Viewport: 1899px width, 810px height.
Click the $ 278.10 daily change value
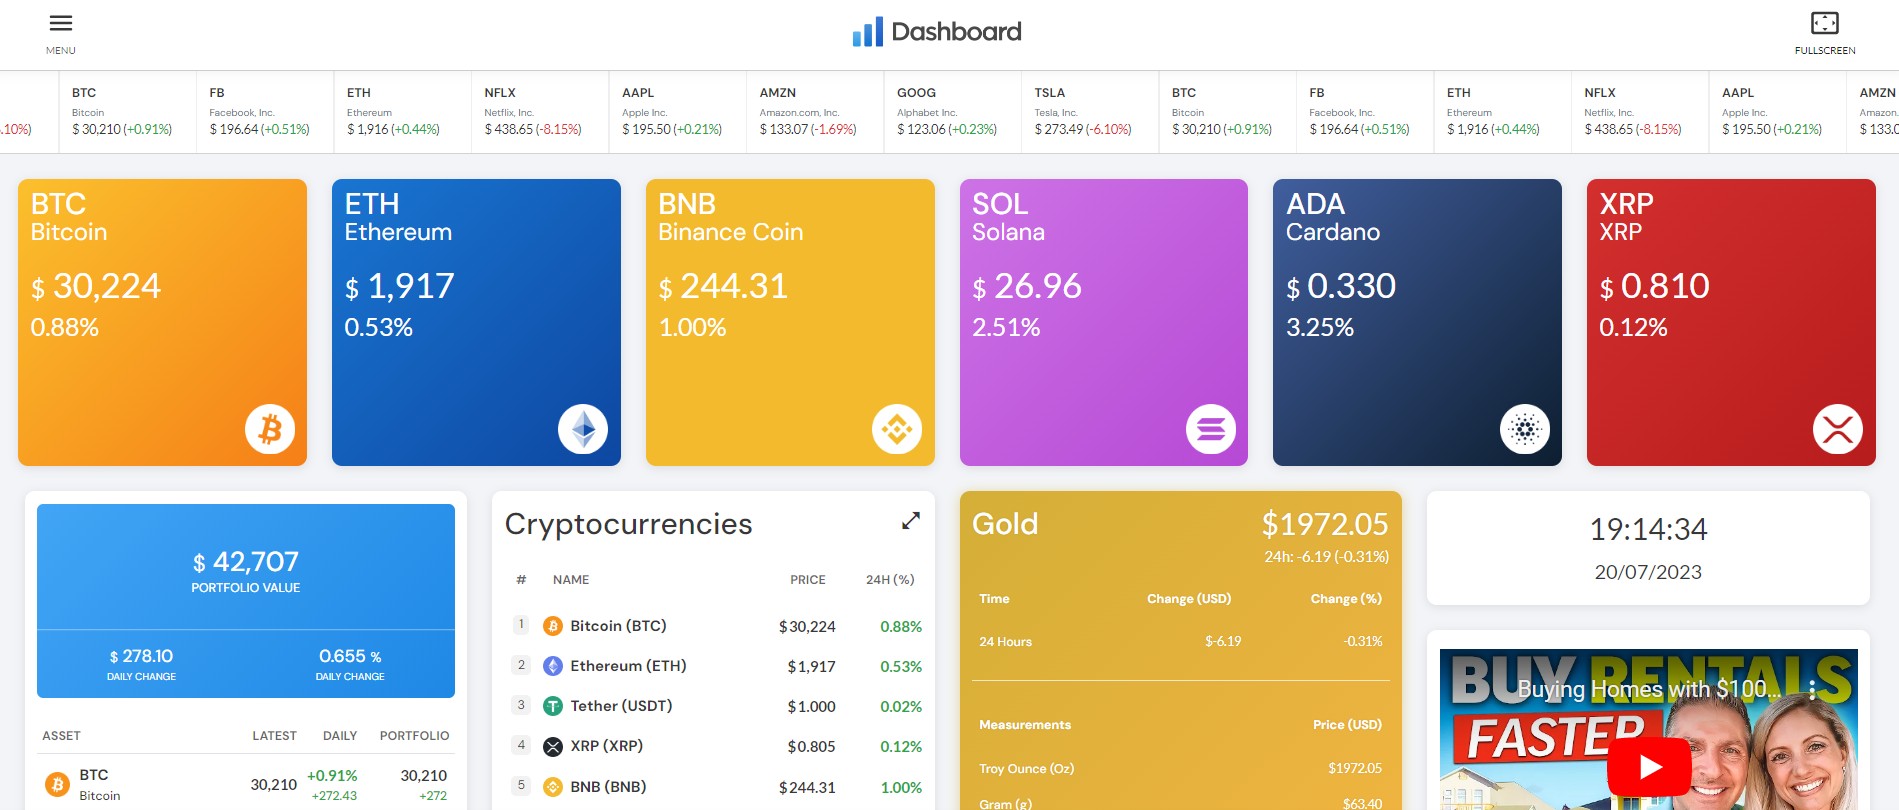[x=141, y=656]
